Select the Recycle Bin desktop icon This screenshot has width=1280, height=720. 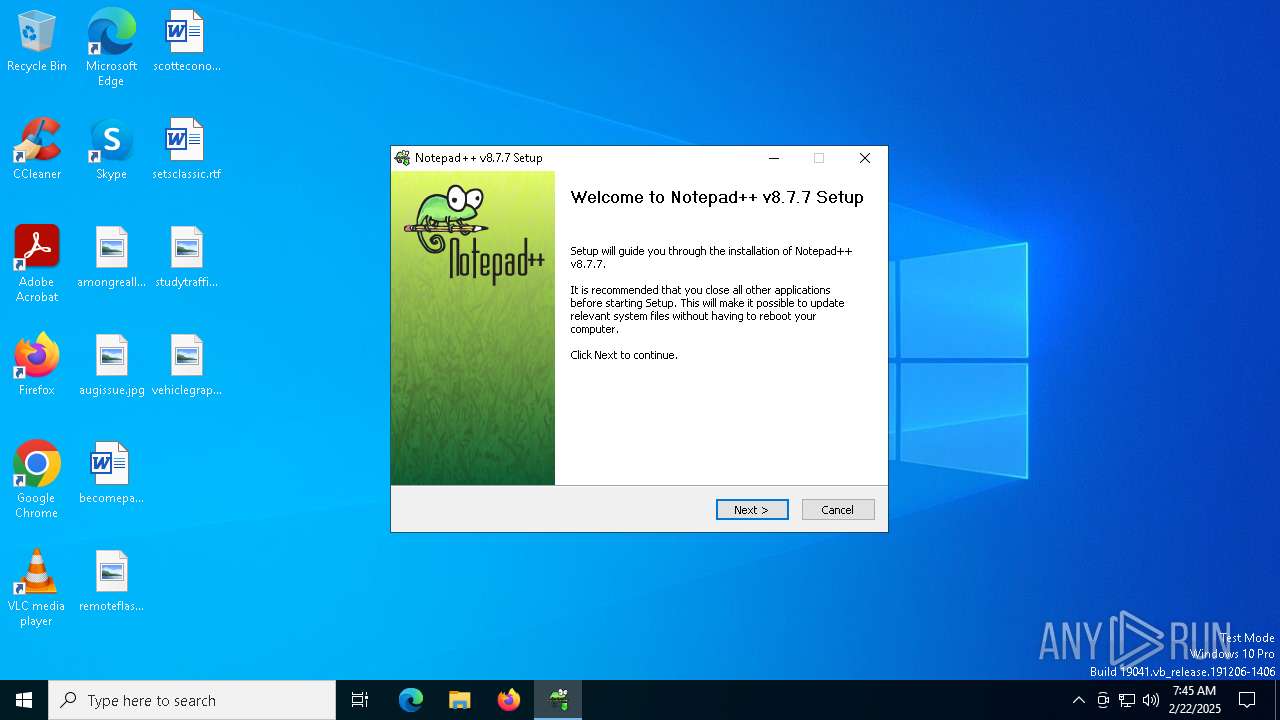pos(37,42)
